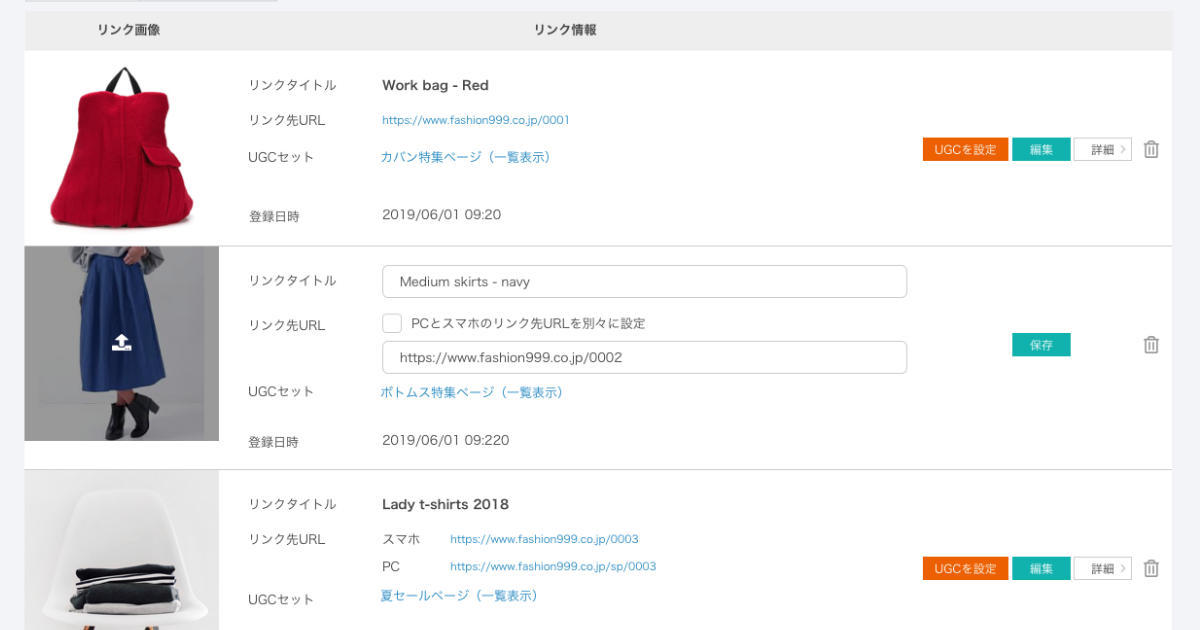
Task: Save Medium skirts changes with 保存 button
Action: pos(1041,344)
